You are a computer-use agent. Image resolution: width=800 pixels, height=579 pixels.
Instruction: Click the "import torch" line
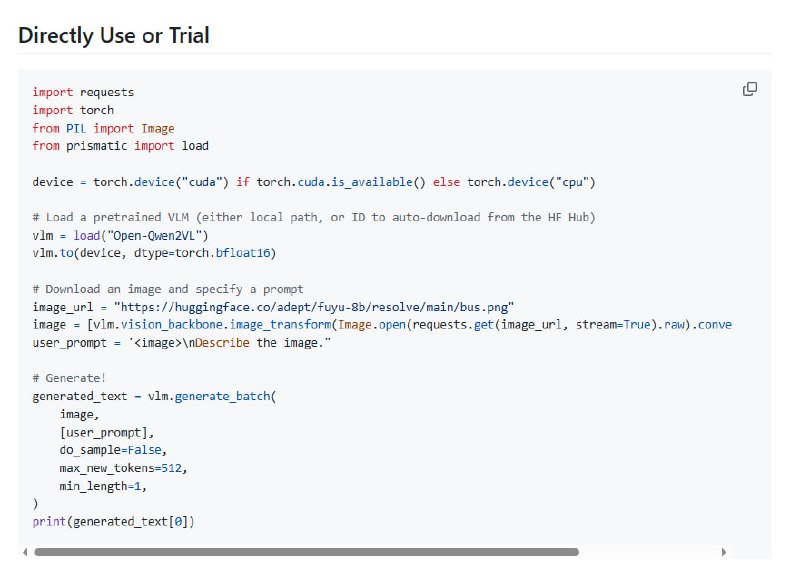73,110
